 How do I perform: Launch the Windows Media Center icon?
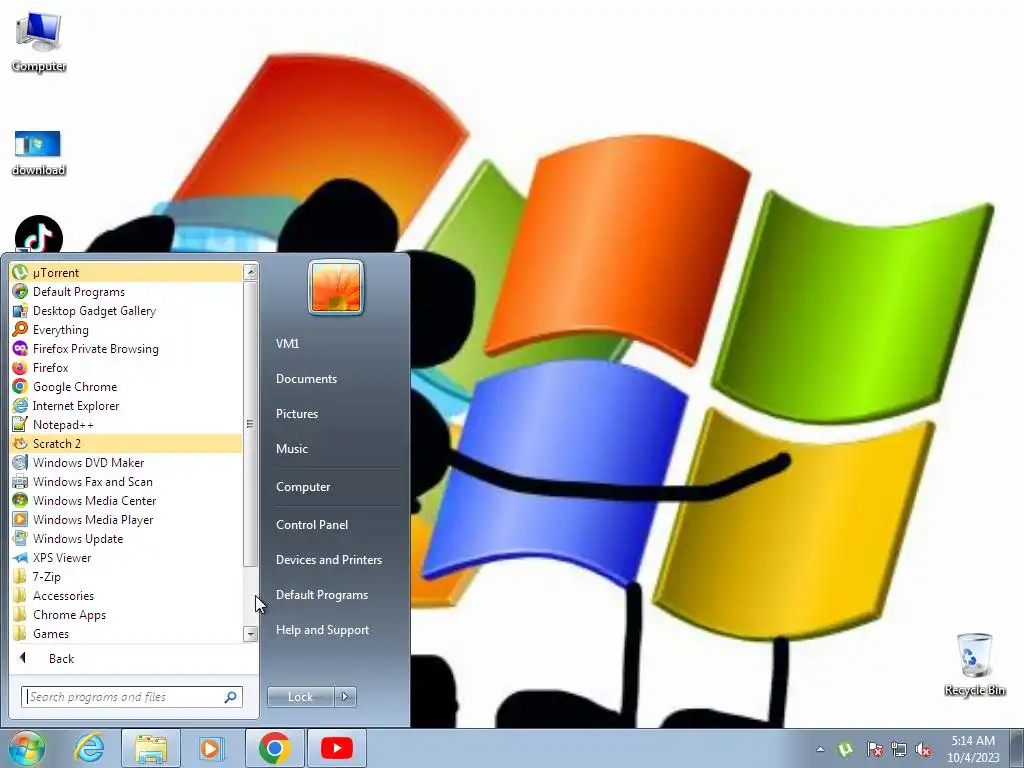pyautogui.click(x=20, y=500)
